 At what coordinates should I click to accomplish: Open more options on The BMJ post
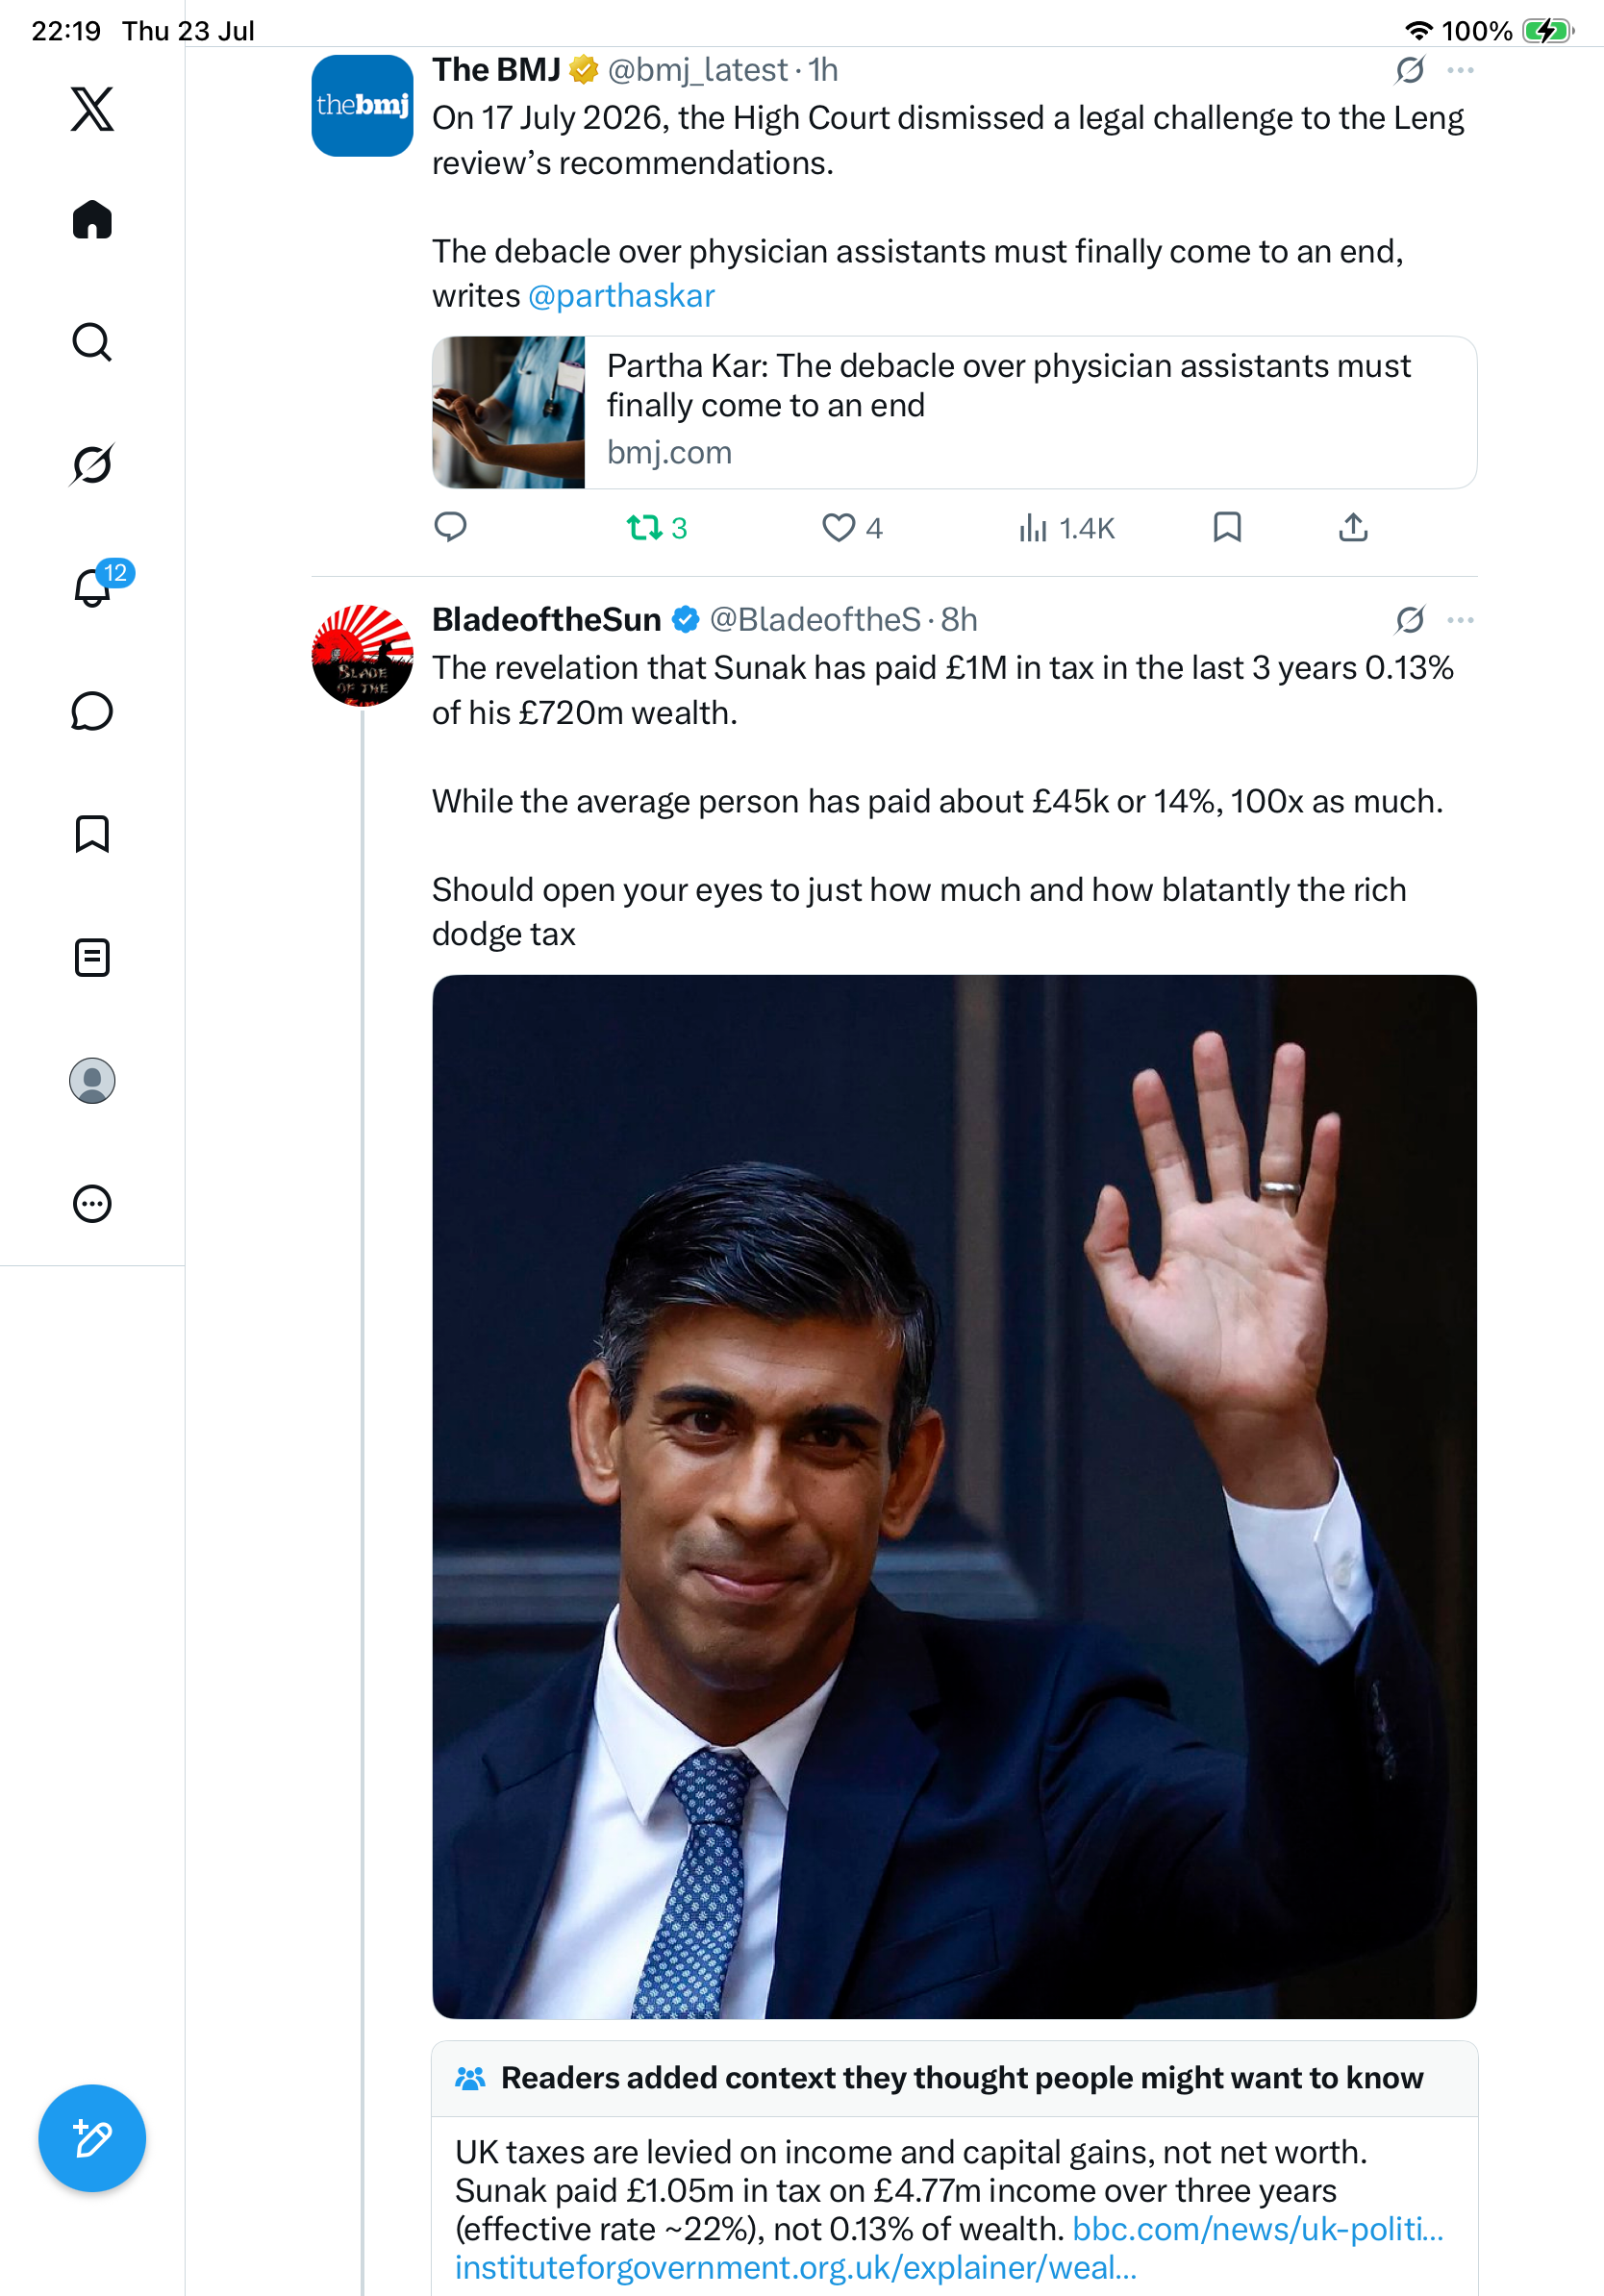point(1461,70)
